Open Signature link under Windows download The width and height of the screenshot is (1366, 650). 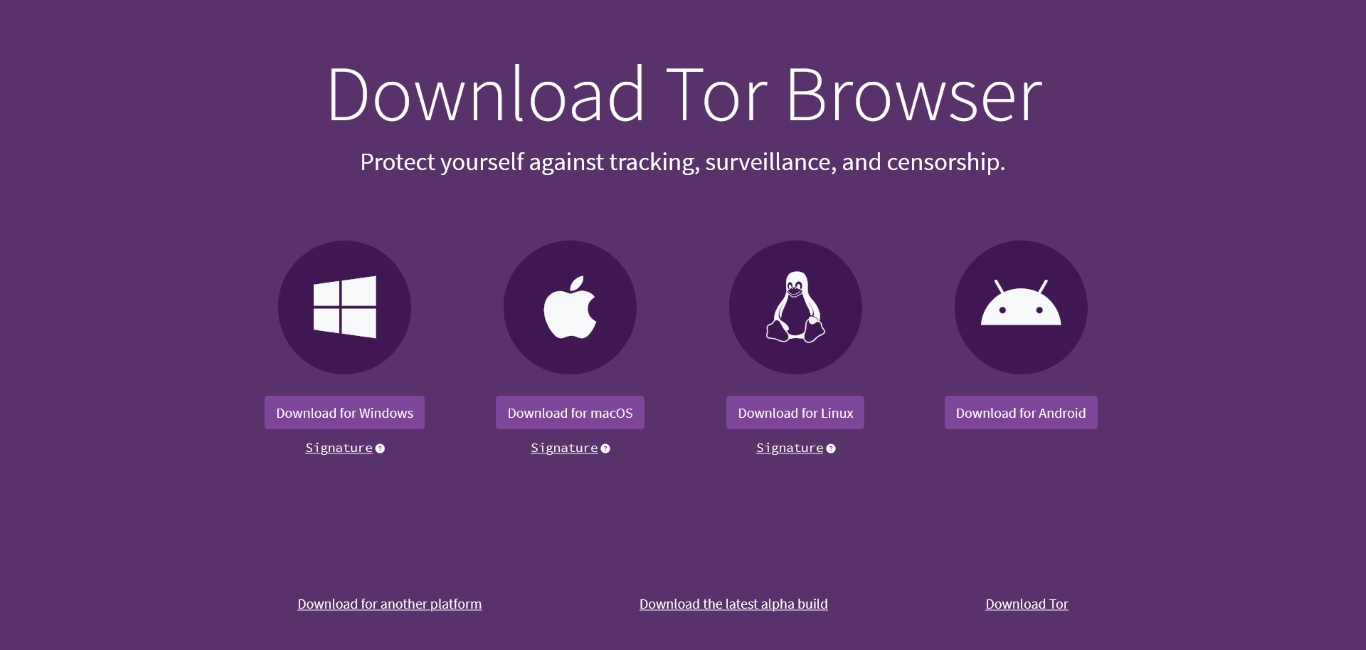(x=339, y=448)
